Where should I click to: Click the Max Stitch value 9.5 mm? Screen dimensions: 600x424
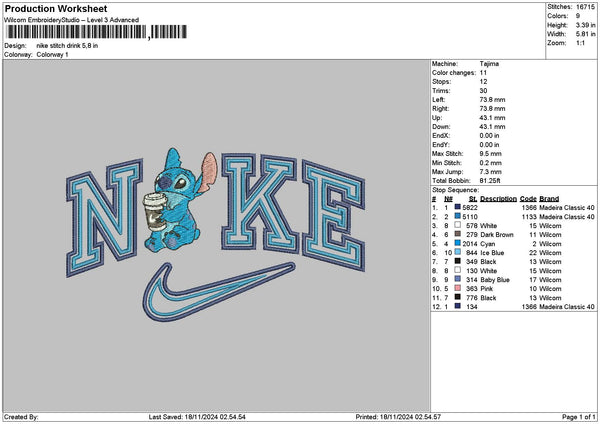tap(490, 153)
